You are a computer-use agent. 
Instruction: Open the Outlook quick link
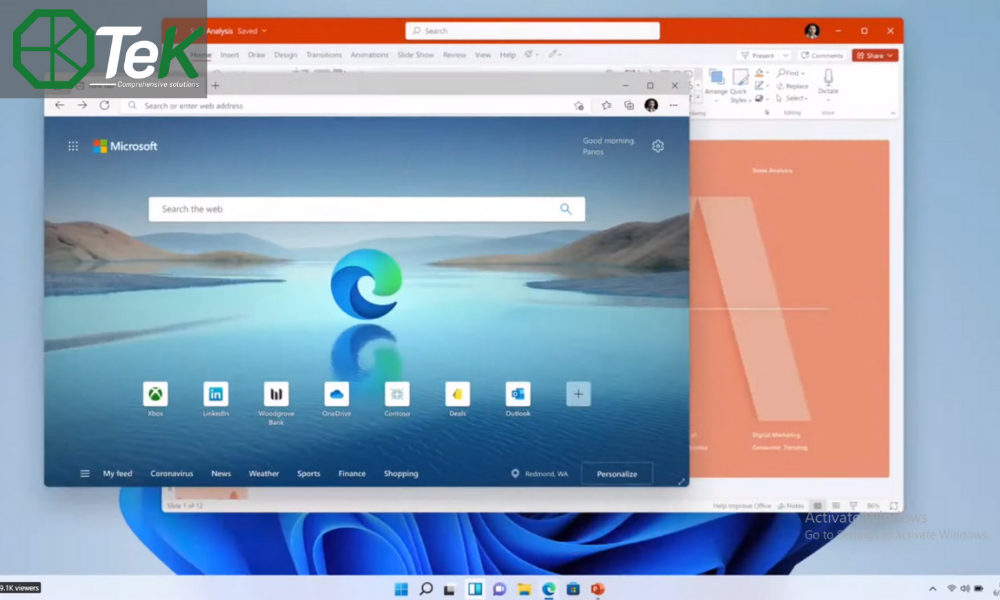pyautogui.click(x=518, y=394)
